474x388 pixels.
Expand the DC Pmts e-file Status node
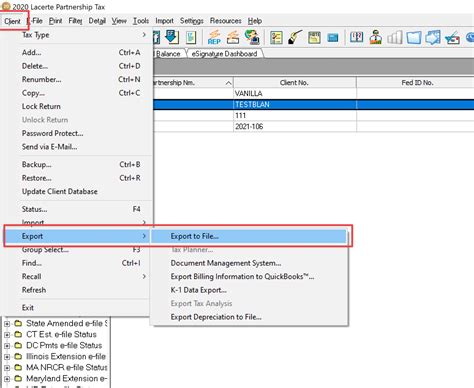pos(7,346)
